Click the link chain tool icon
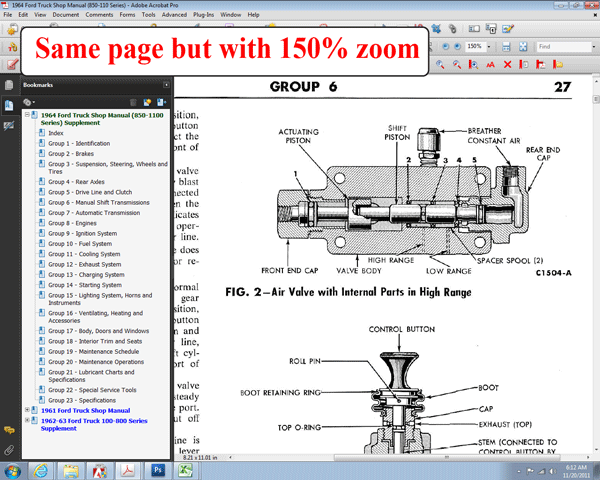Viewport: 600px width, 480px height. pyautogui.click(x=452, y=29)
